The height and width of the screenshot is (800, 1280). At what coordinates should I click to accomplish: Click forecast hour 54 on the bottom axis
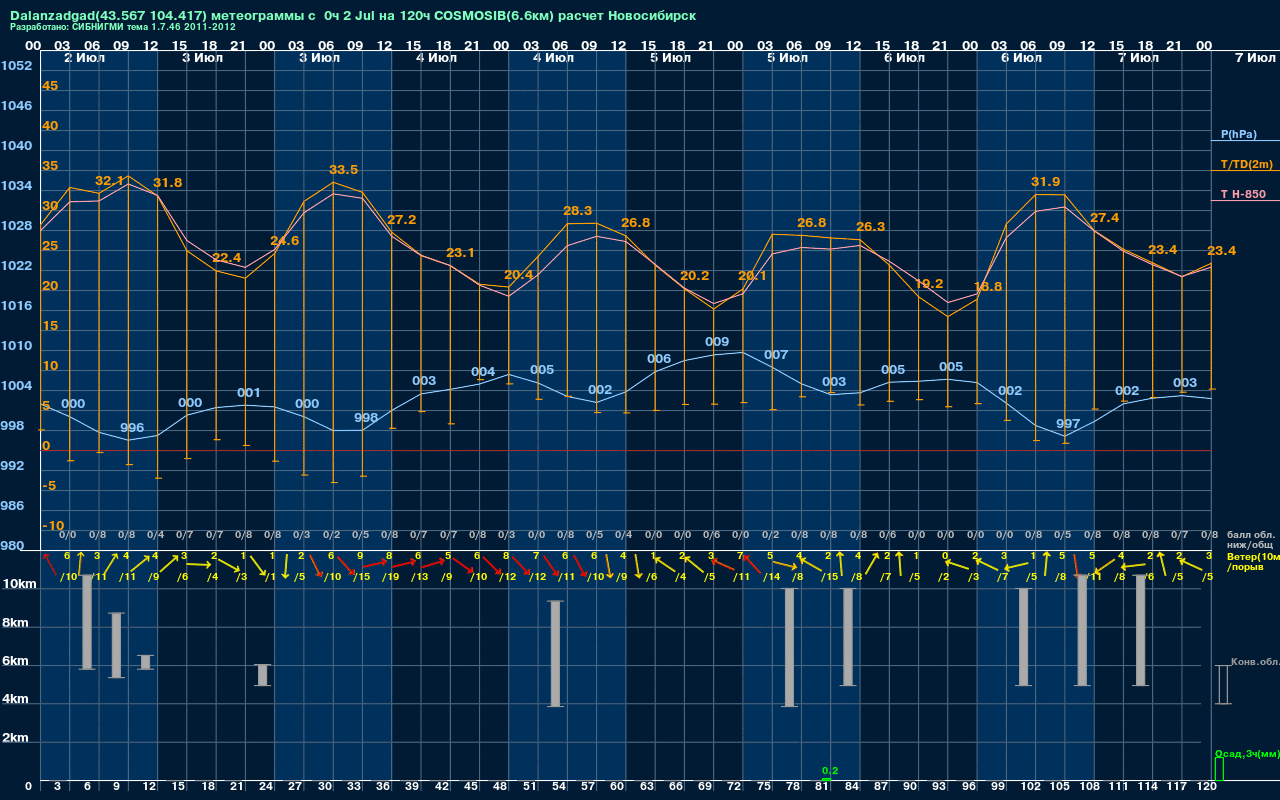click(560, 788)
